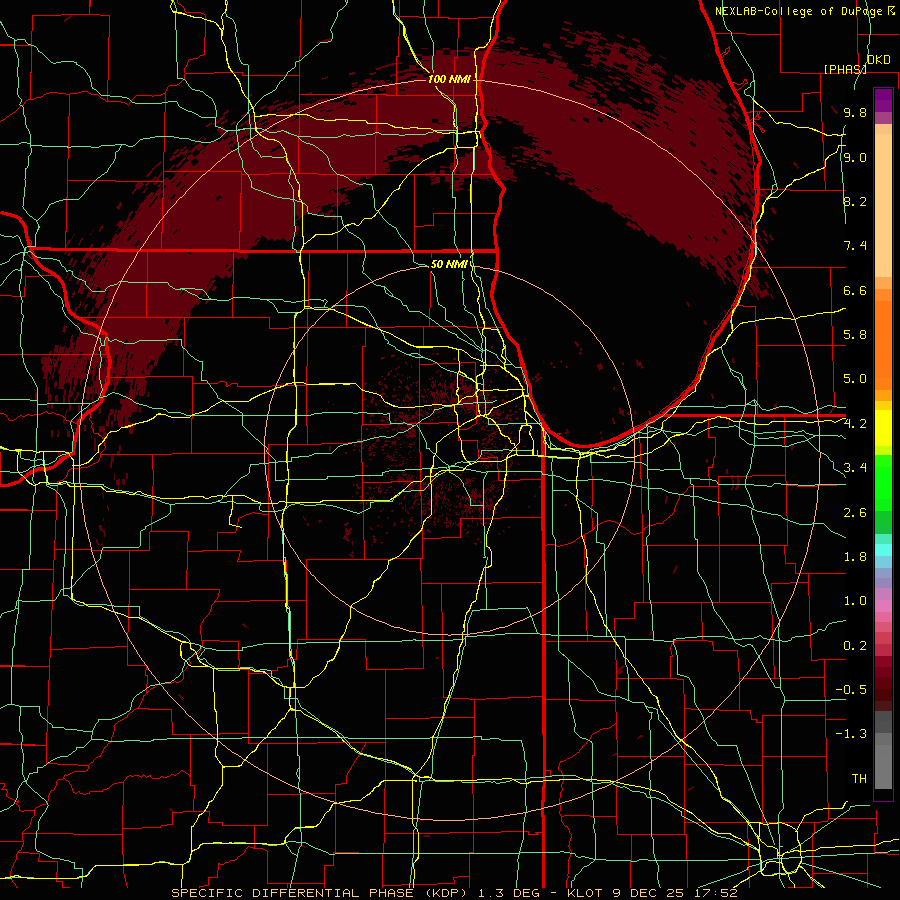Image resolution: width=900 pixels, height=900 pixels.
Task: Click the TH threshold label
Action: point(859,779)
